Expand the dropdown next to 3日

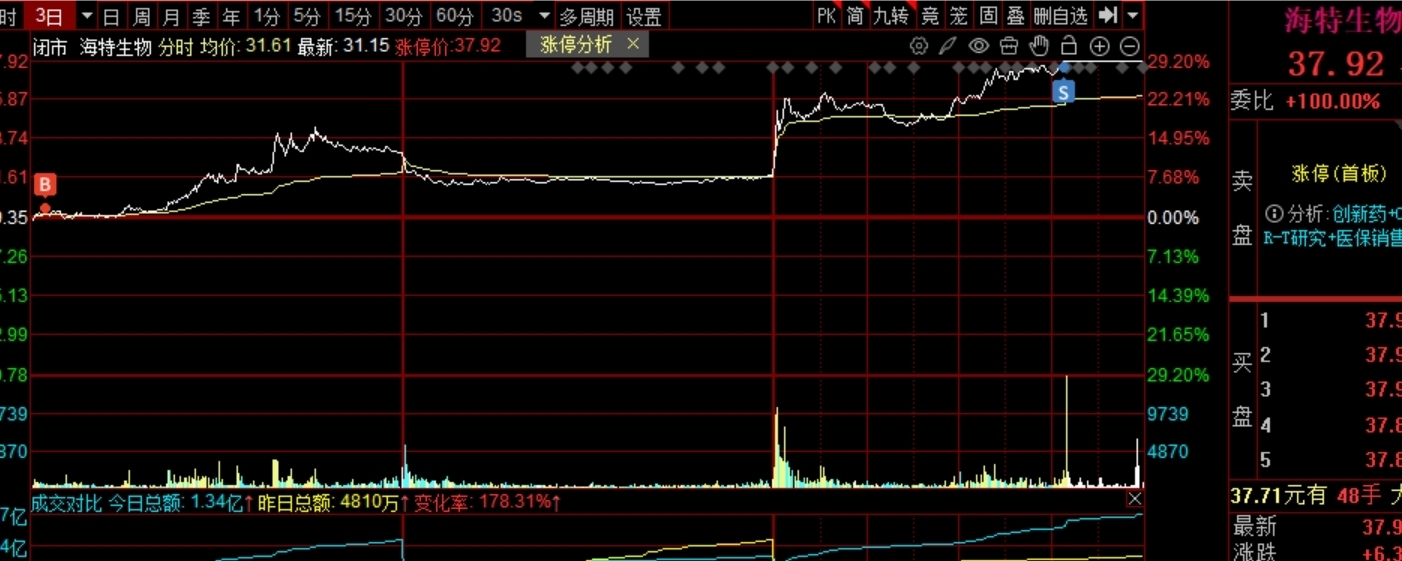tap(86, 16)
